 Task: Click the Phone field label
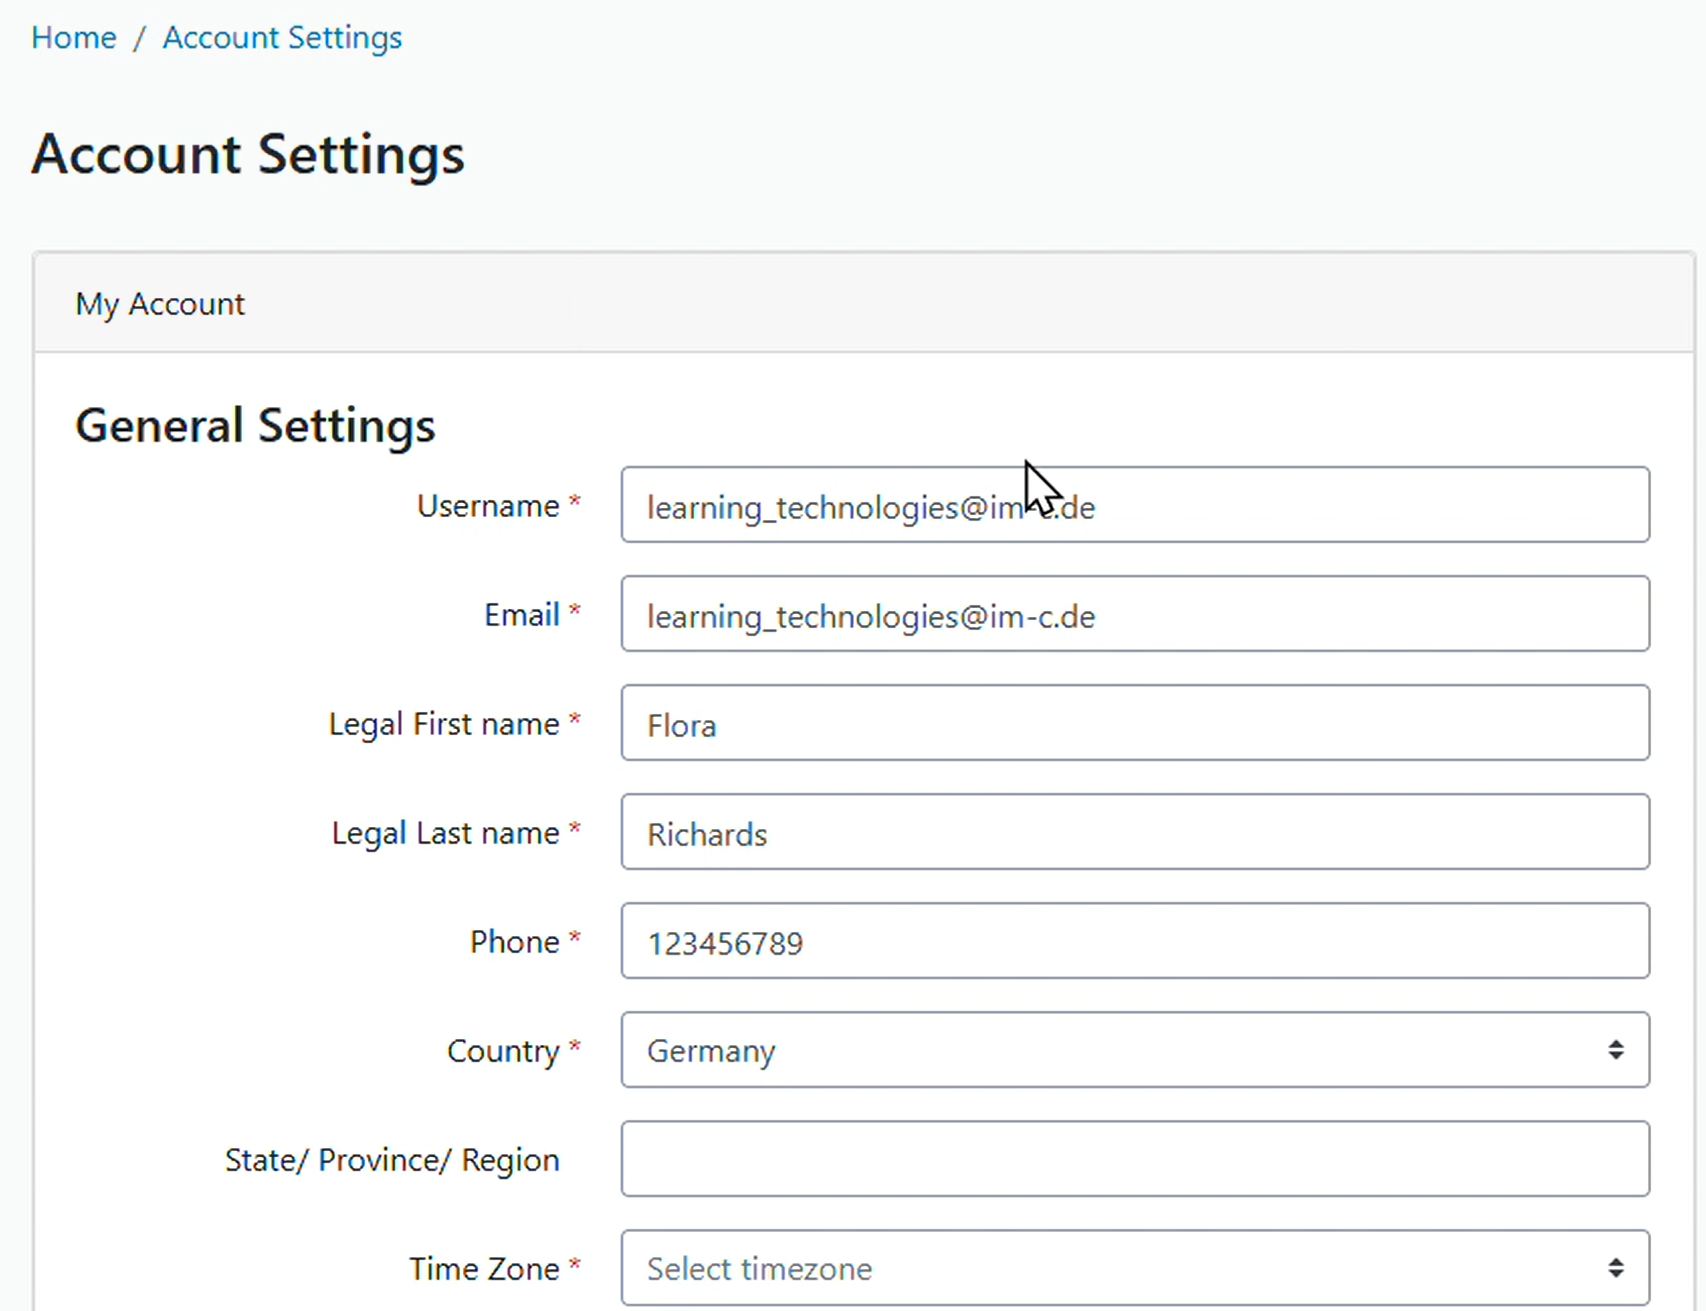(x=514, y=942)
